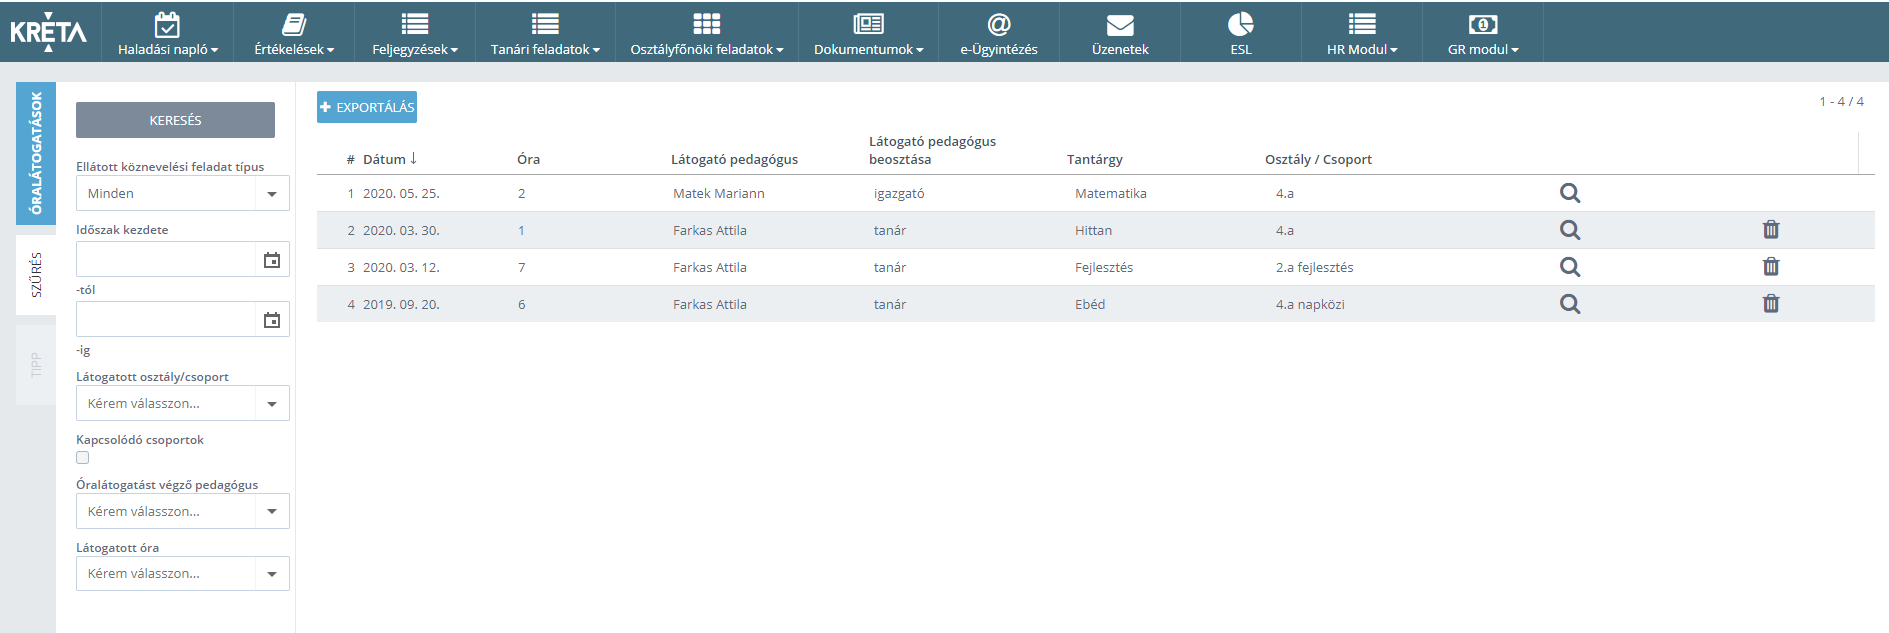Click the 2.a fejlesztés cell
The image size is (1889, 633).
[1314, 268]
